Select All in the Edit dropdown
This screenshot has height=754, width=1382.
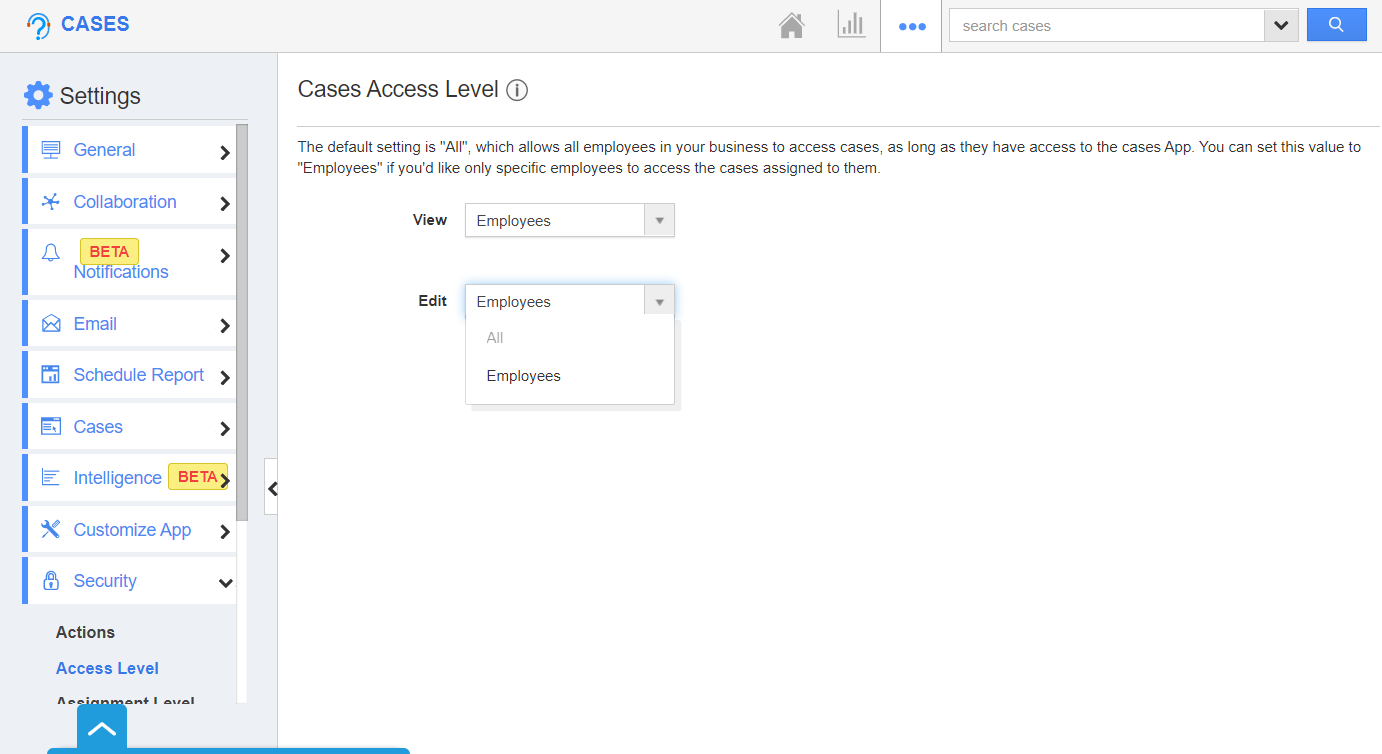coord(494,337)
